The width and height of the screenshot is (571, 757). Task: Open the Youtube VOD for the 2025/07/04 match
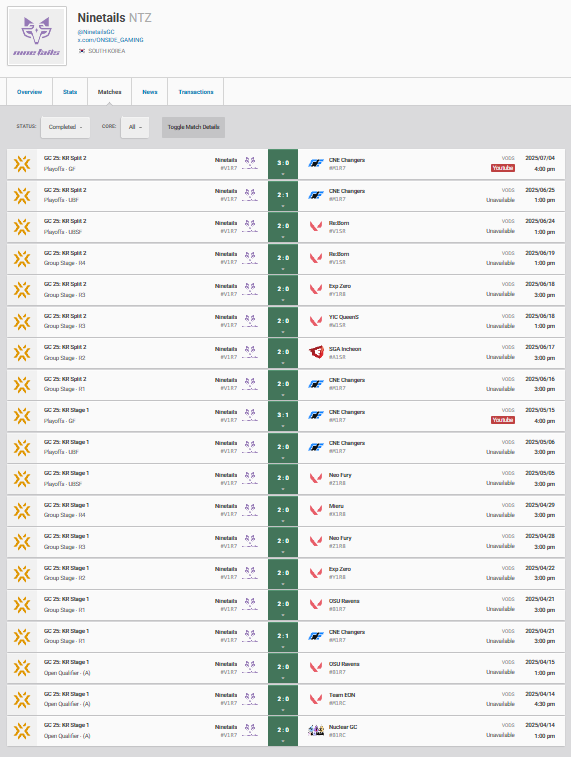502,168
